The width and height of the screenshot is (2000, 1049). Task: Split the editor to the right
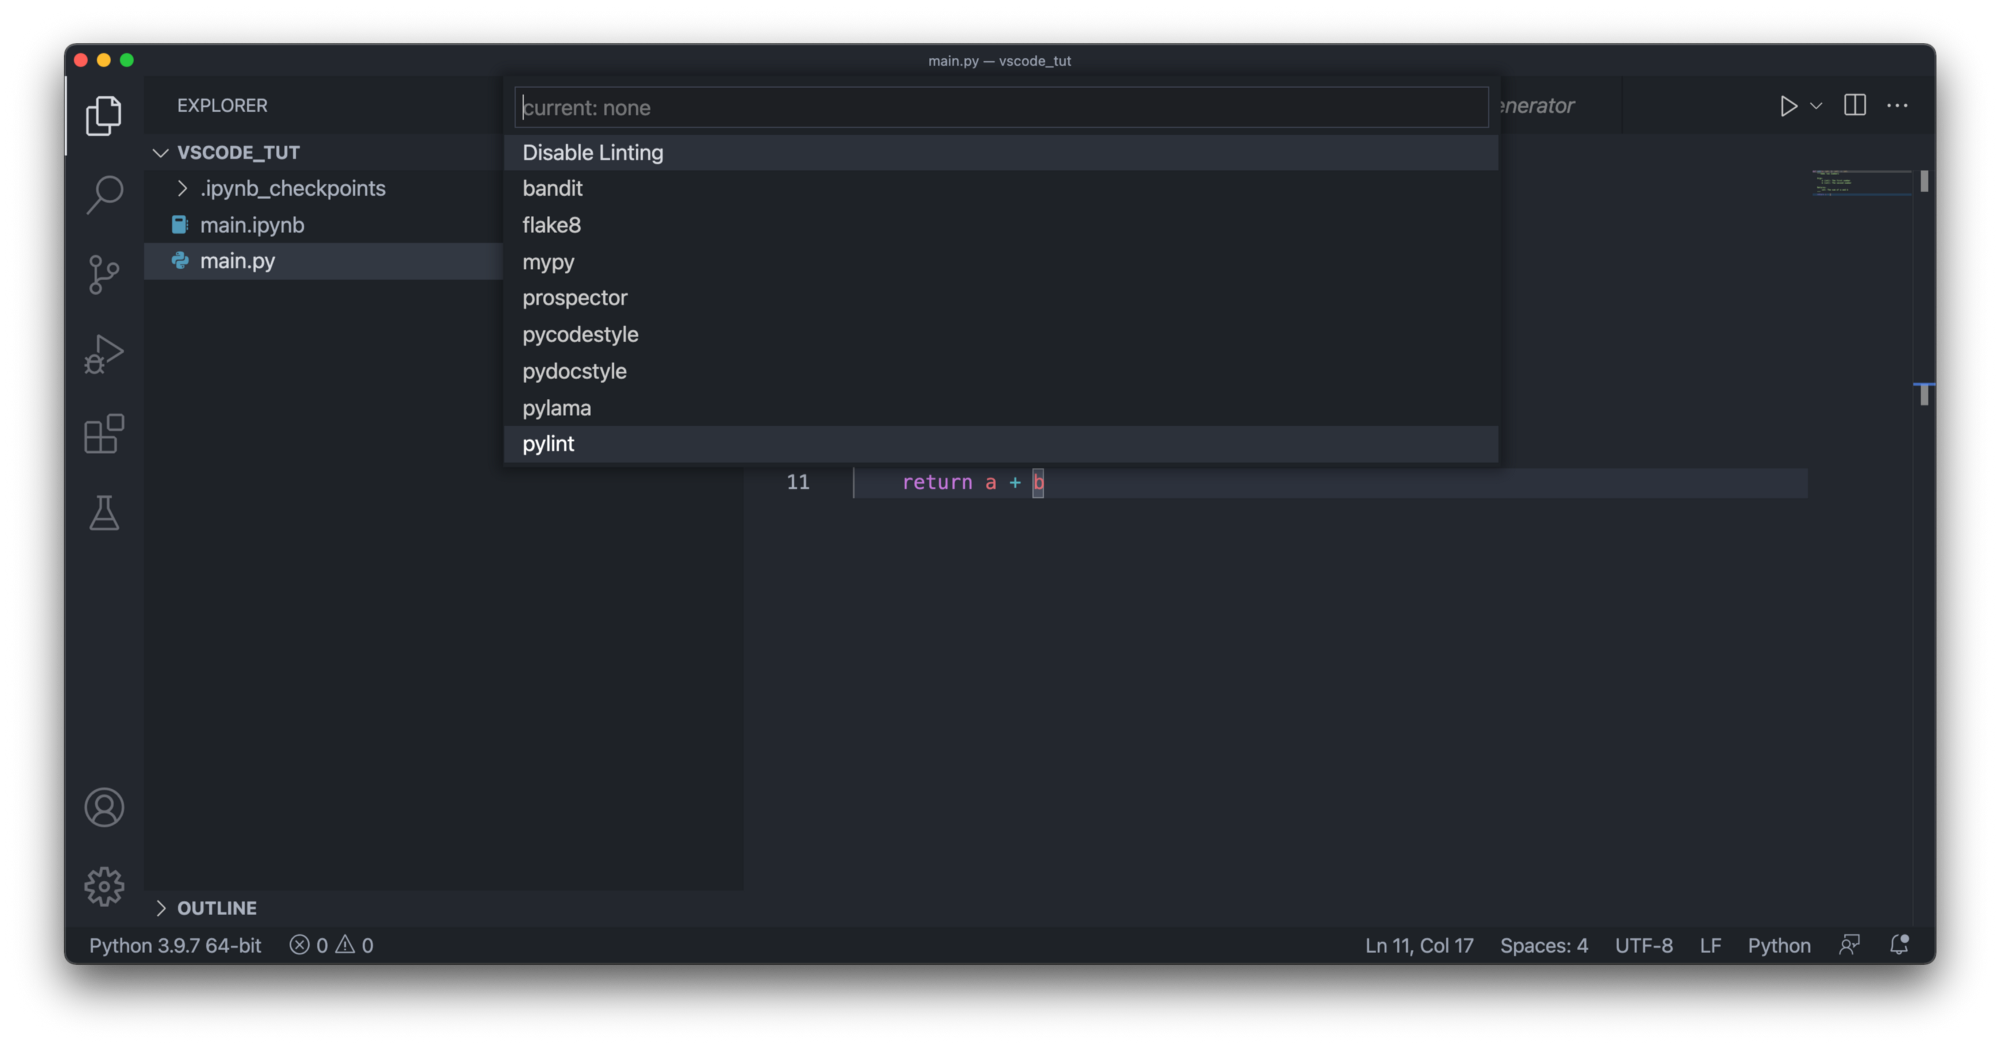1855,105
